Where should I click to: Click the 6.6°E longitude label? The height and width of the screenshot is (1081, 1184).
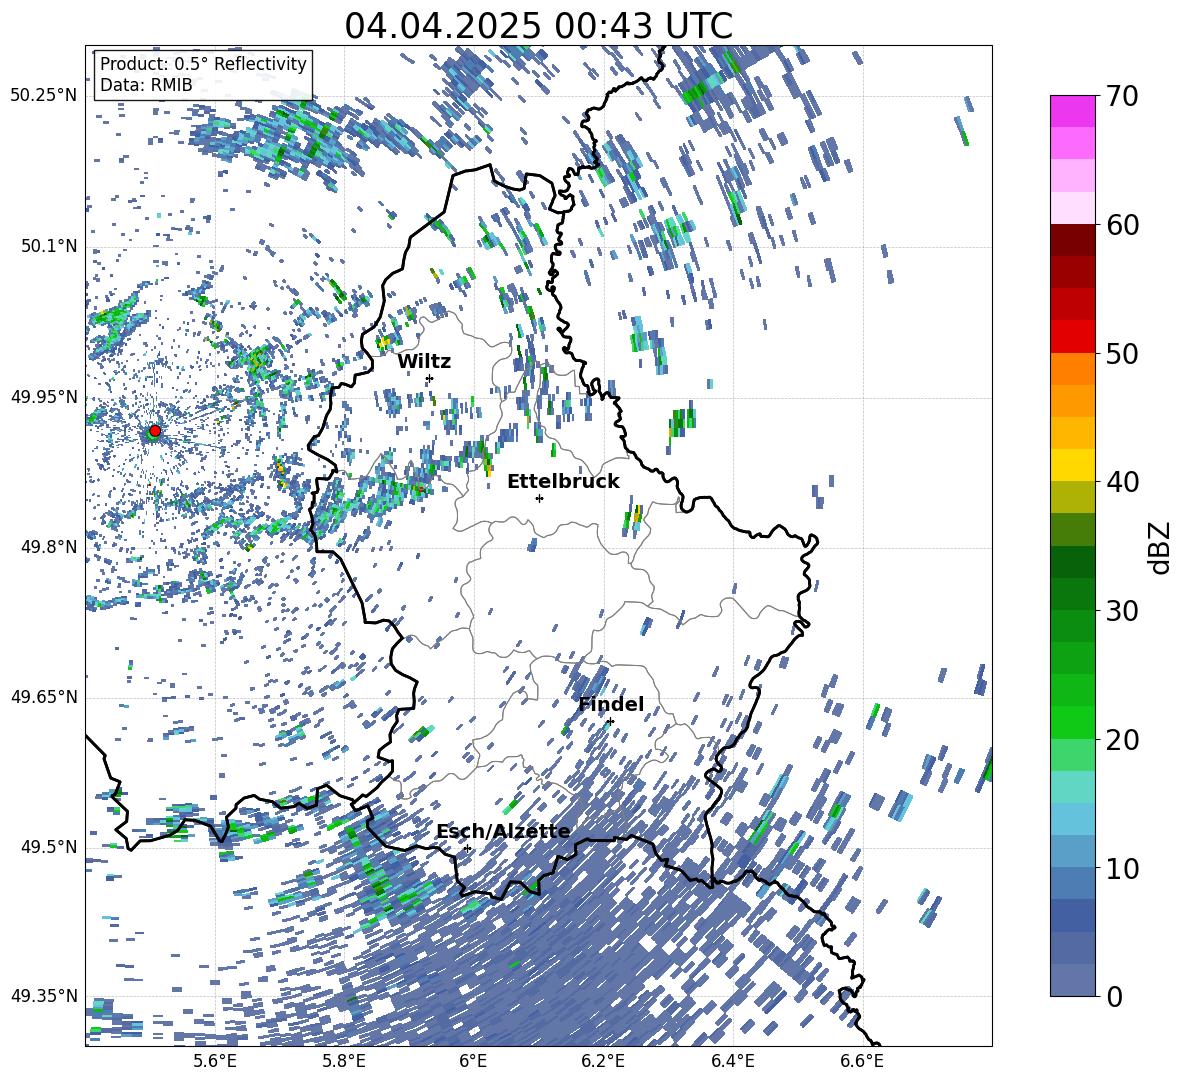coord(862,1061)
